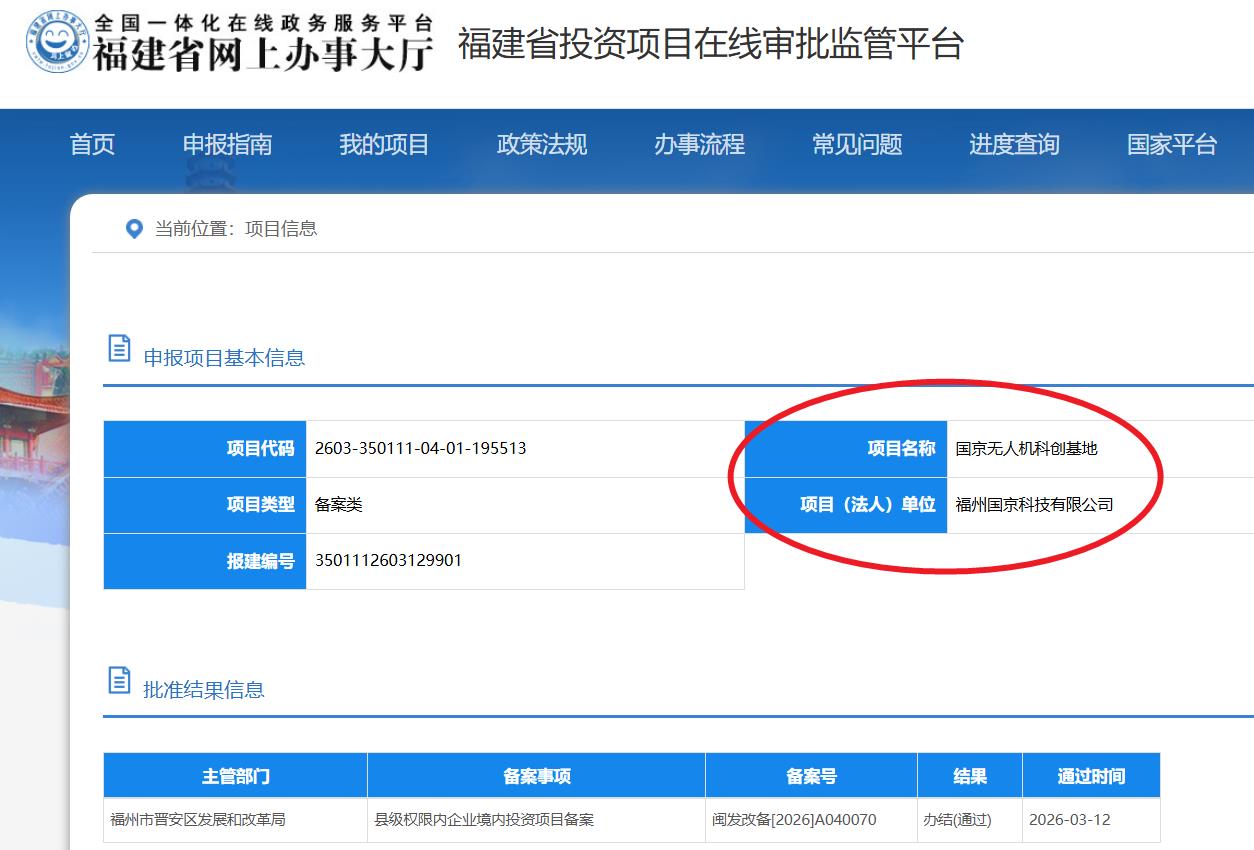Screen dimensions: 1254x850
Task: Open the 办事流程 page
Action: pos(699,145)
